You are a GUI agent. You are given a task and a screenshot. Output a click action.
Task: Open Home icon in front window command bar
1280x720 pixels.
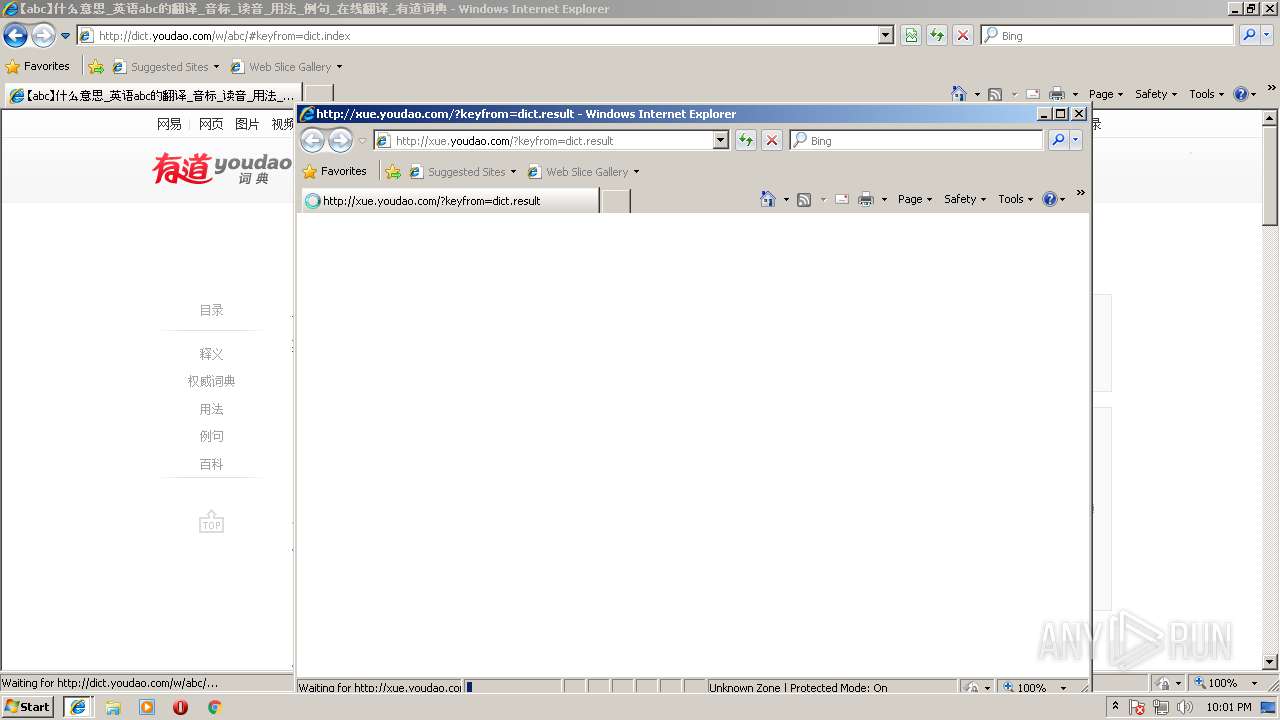coord(768,199)
